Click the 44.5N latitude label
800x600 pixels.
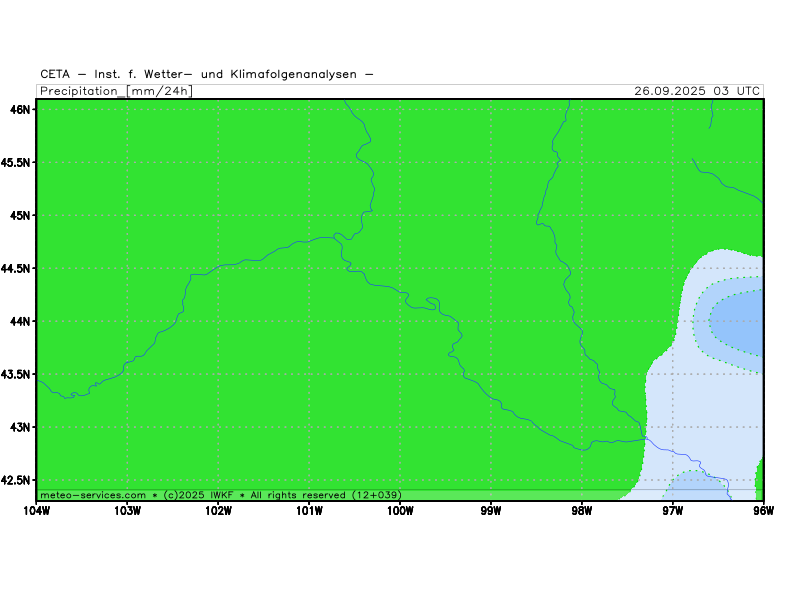tap(16, 268)
